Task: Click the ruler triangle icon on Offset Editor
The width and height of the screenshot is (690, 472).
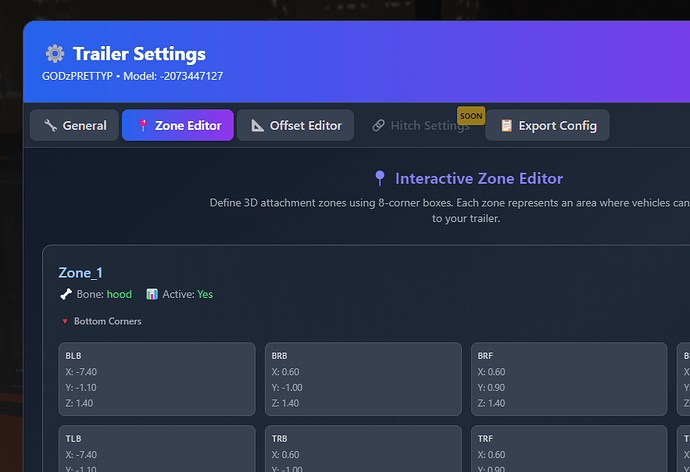Action: (257, 125)
